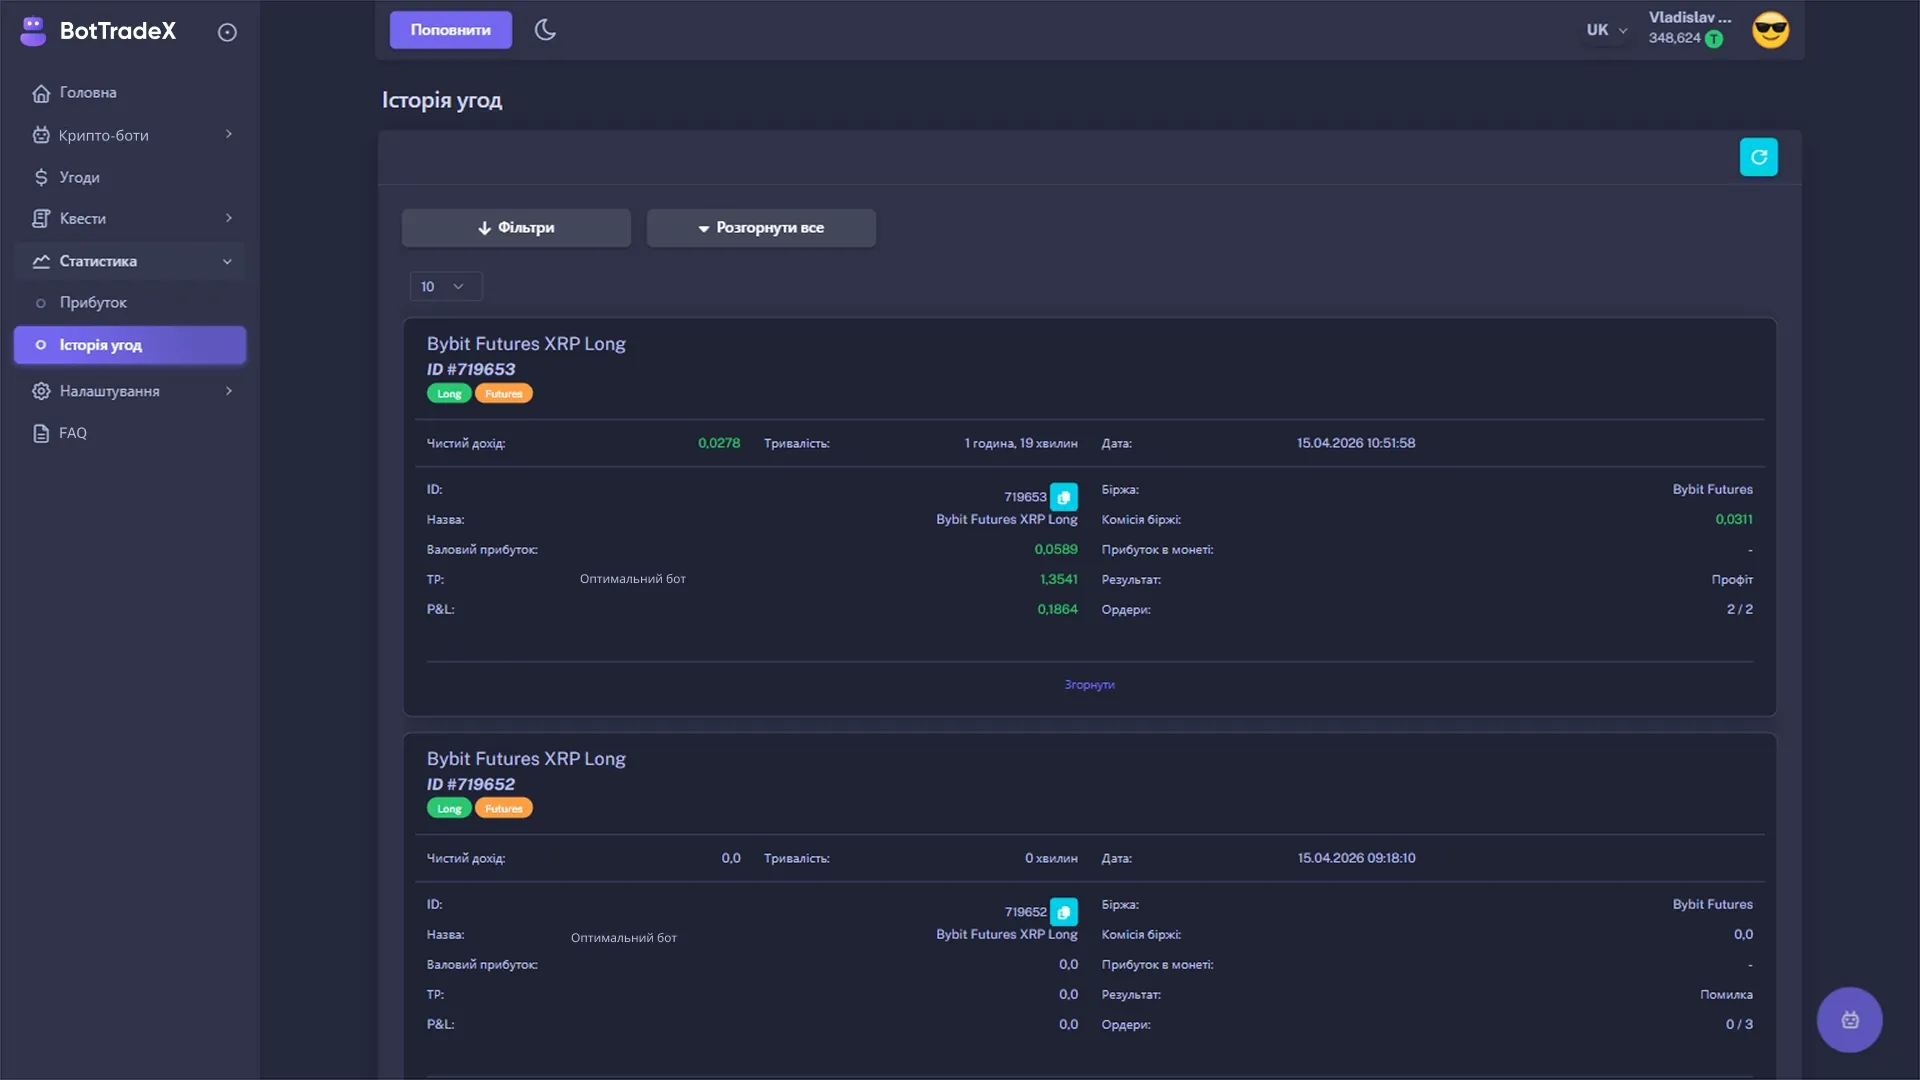The width and height of the screenshot is (1920, 1080).
Task: Open the FAQ page
Action: [x=73, y=433]
